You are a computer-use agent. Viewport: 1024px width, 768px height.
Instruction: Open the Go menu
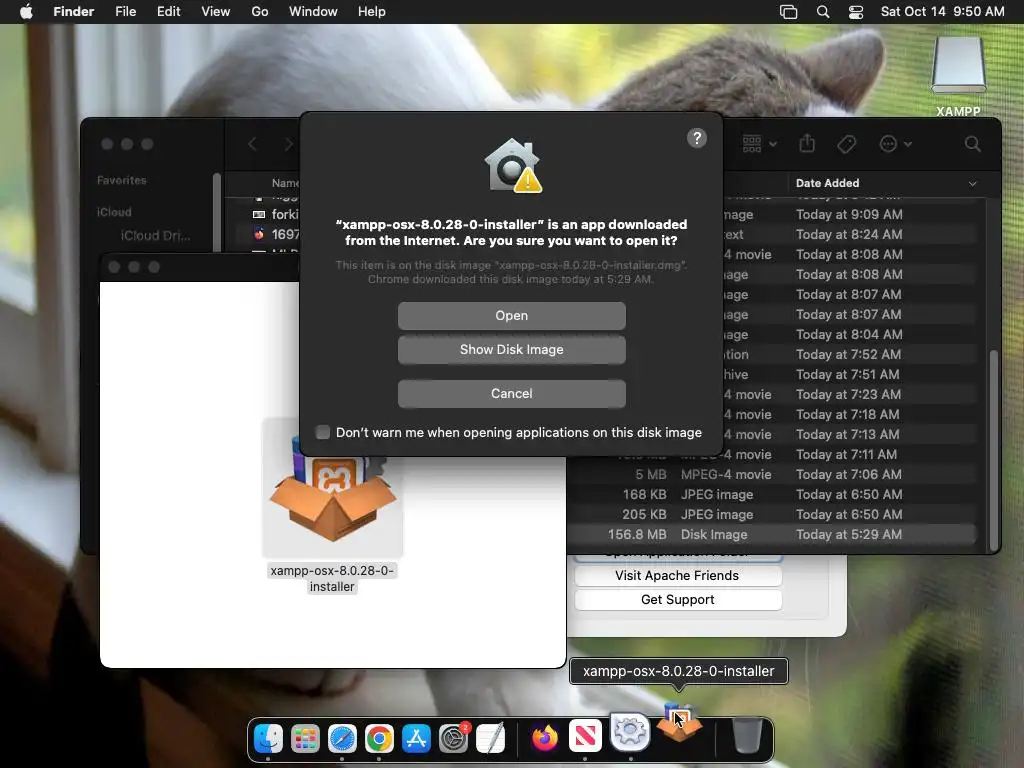(x=260, y=12)
